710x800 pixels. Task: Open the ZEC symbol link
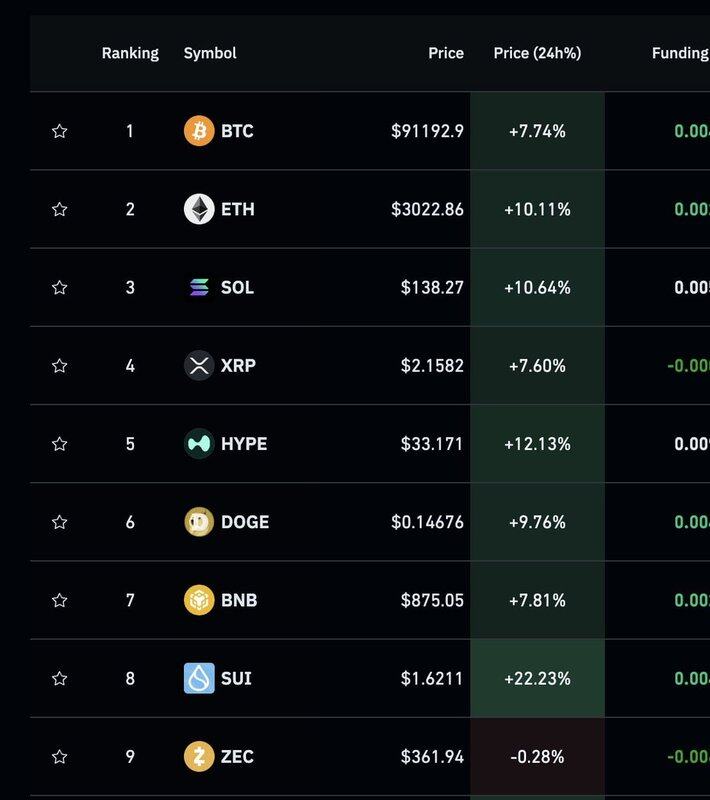237,757
